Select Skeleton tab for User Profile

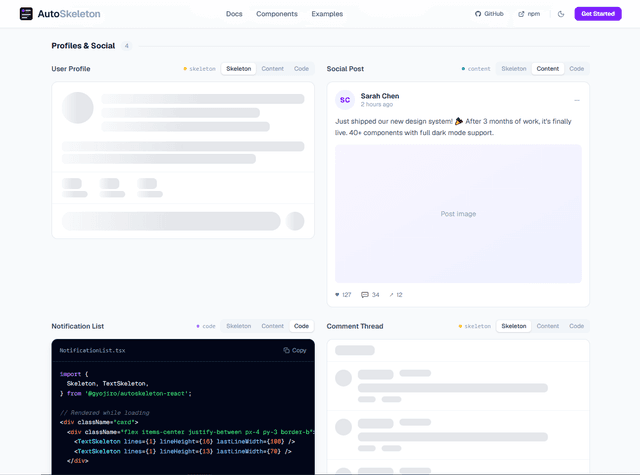click(239, 69)
